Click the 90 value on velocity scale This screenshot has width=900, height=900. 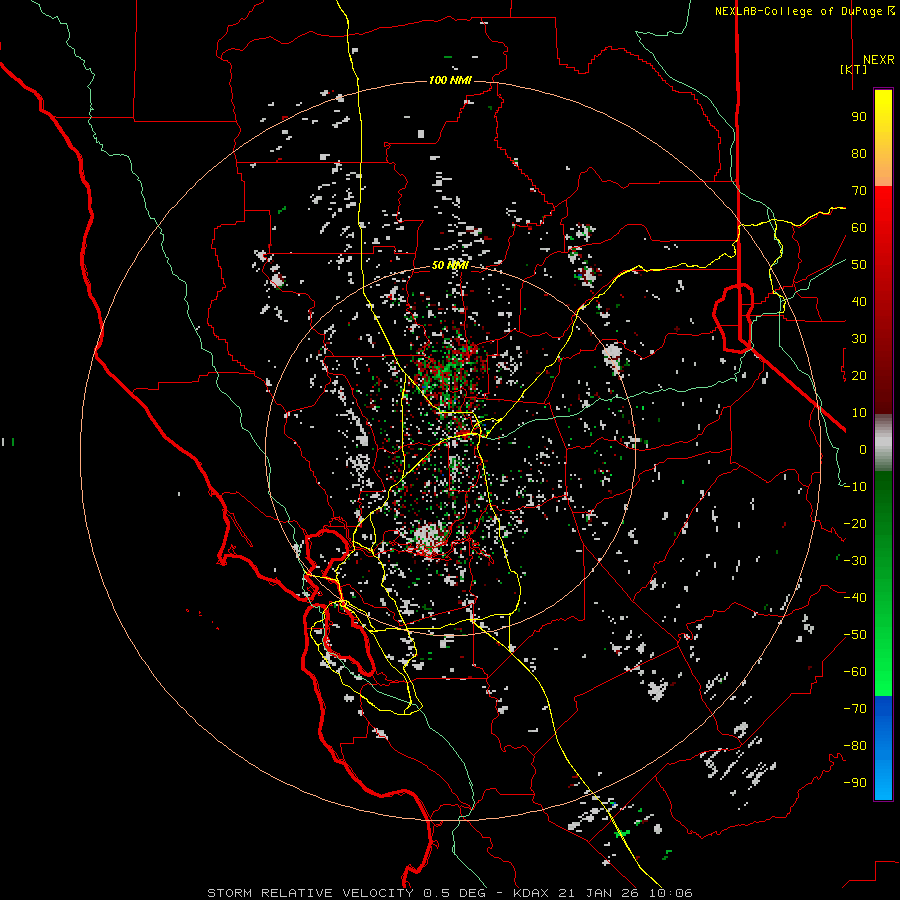[x=859, y=117]
